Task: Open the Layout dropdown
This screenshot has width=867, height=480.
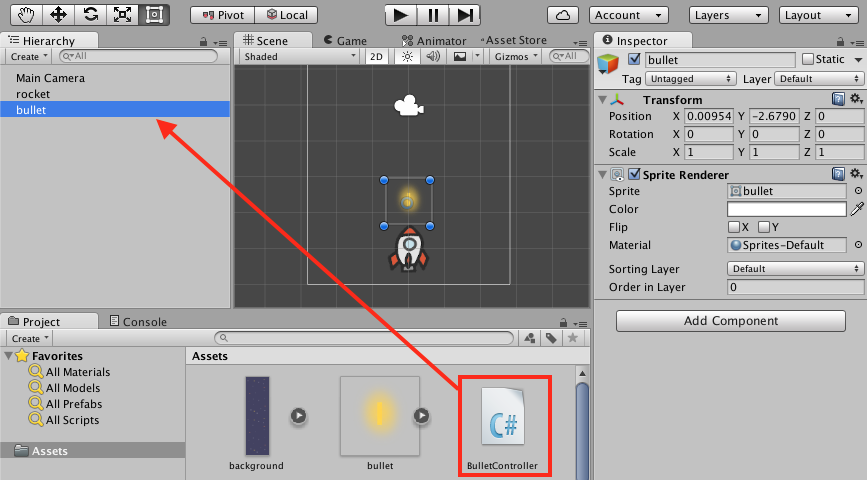Action: tap(818, 15)
